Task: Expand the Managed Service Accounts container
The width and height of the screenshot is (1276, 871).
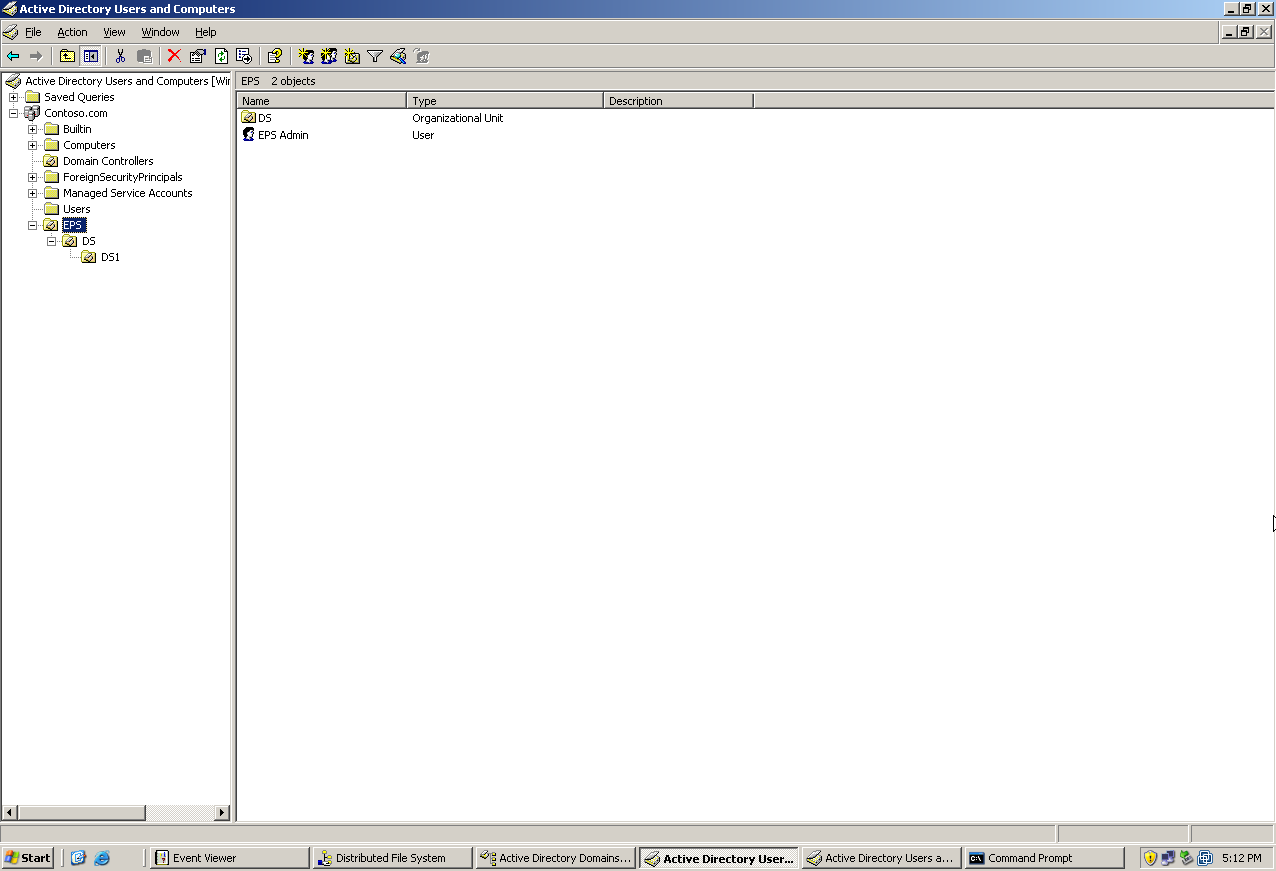Action: (x=32, y=193)
